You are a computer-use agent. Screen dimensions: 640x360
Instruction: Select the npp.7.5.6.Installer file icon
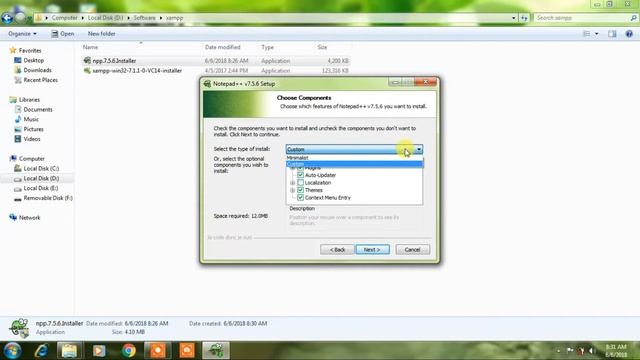tap(87, 60)
